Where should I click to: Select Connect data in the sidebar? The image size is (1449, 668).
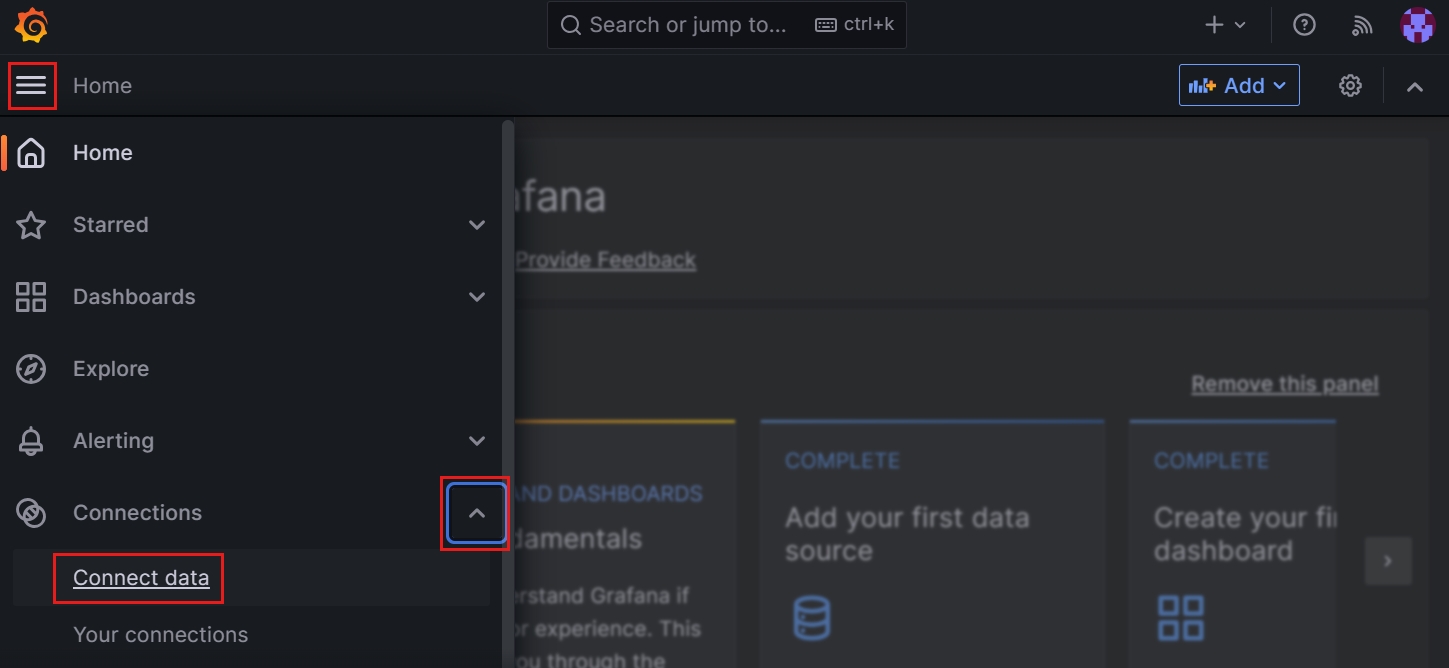click(x=138, y=577)
